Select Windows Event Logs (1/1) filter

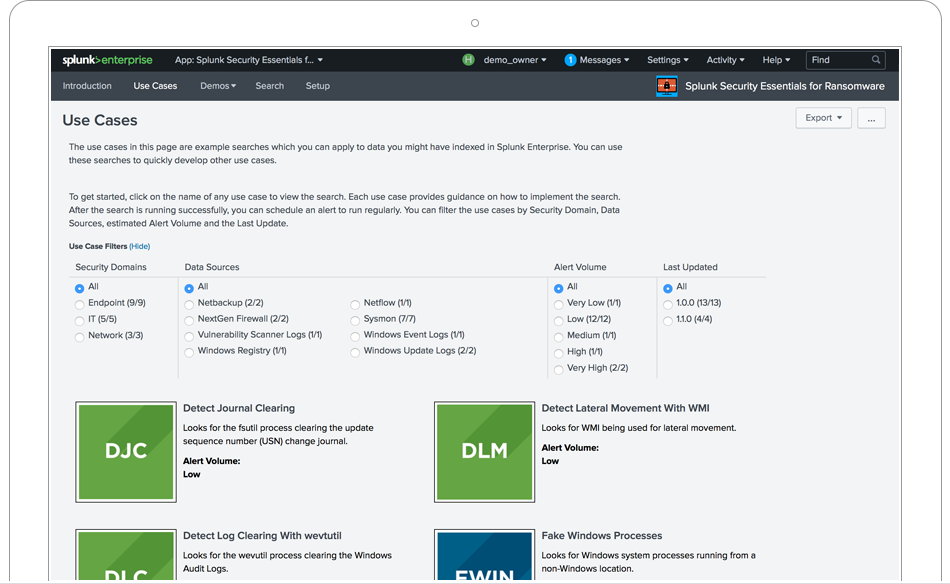pos(355,336)
